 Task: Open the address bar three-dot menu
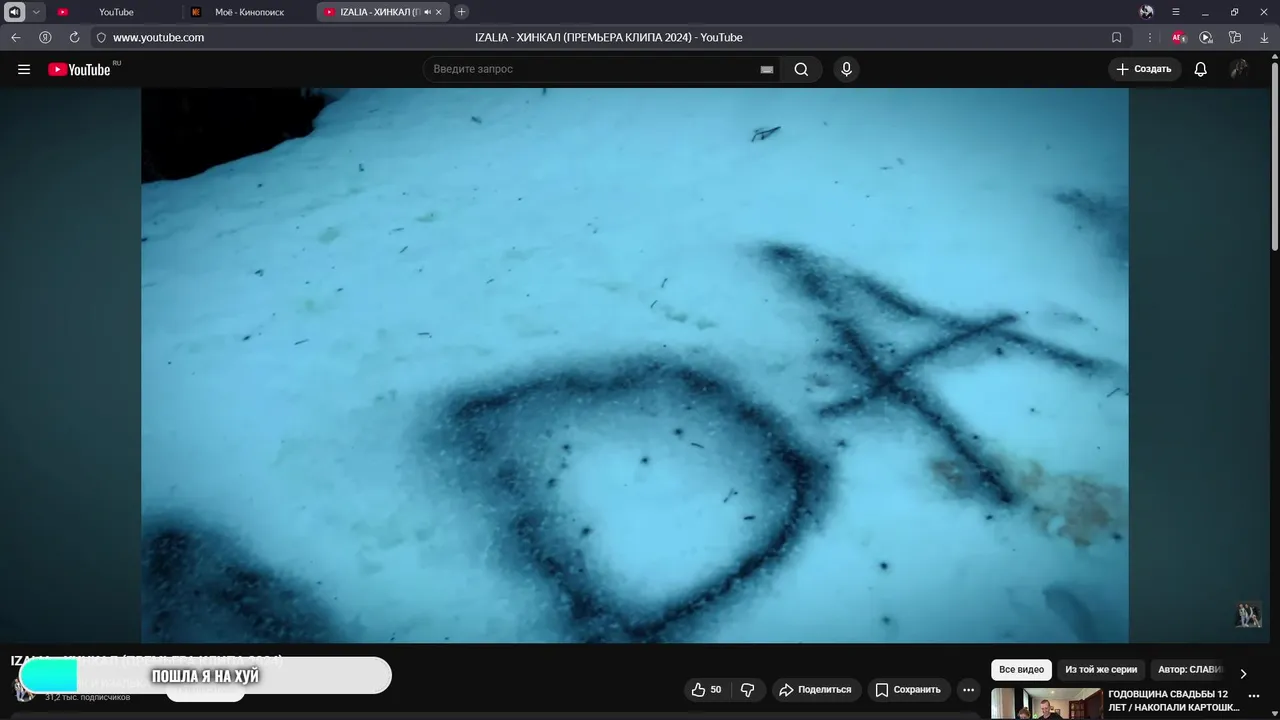(1150, 37)
